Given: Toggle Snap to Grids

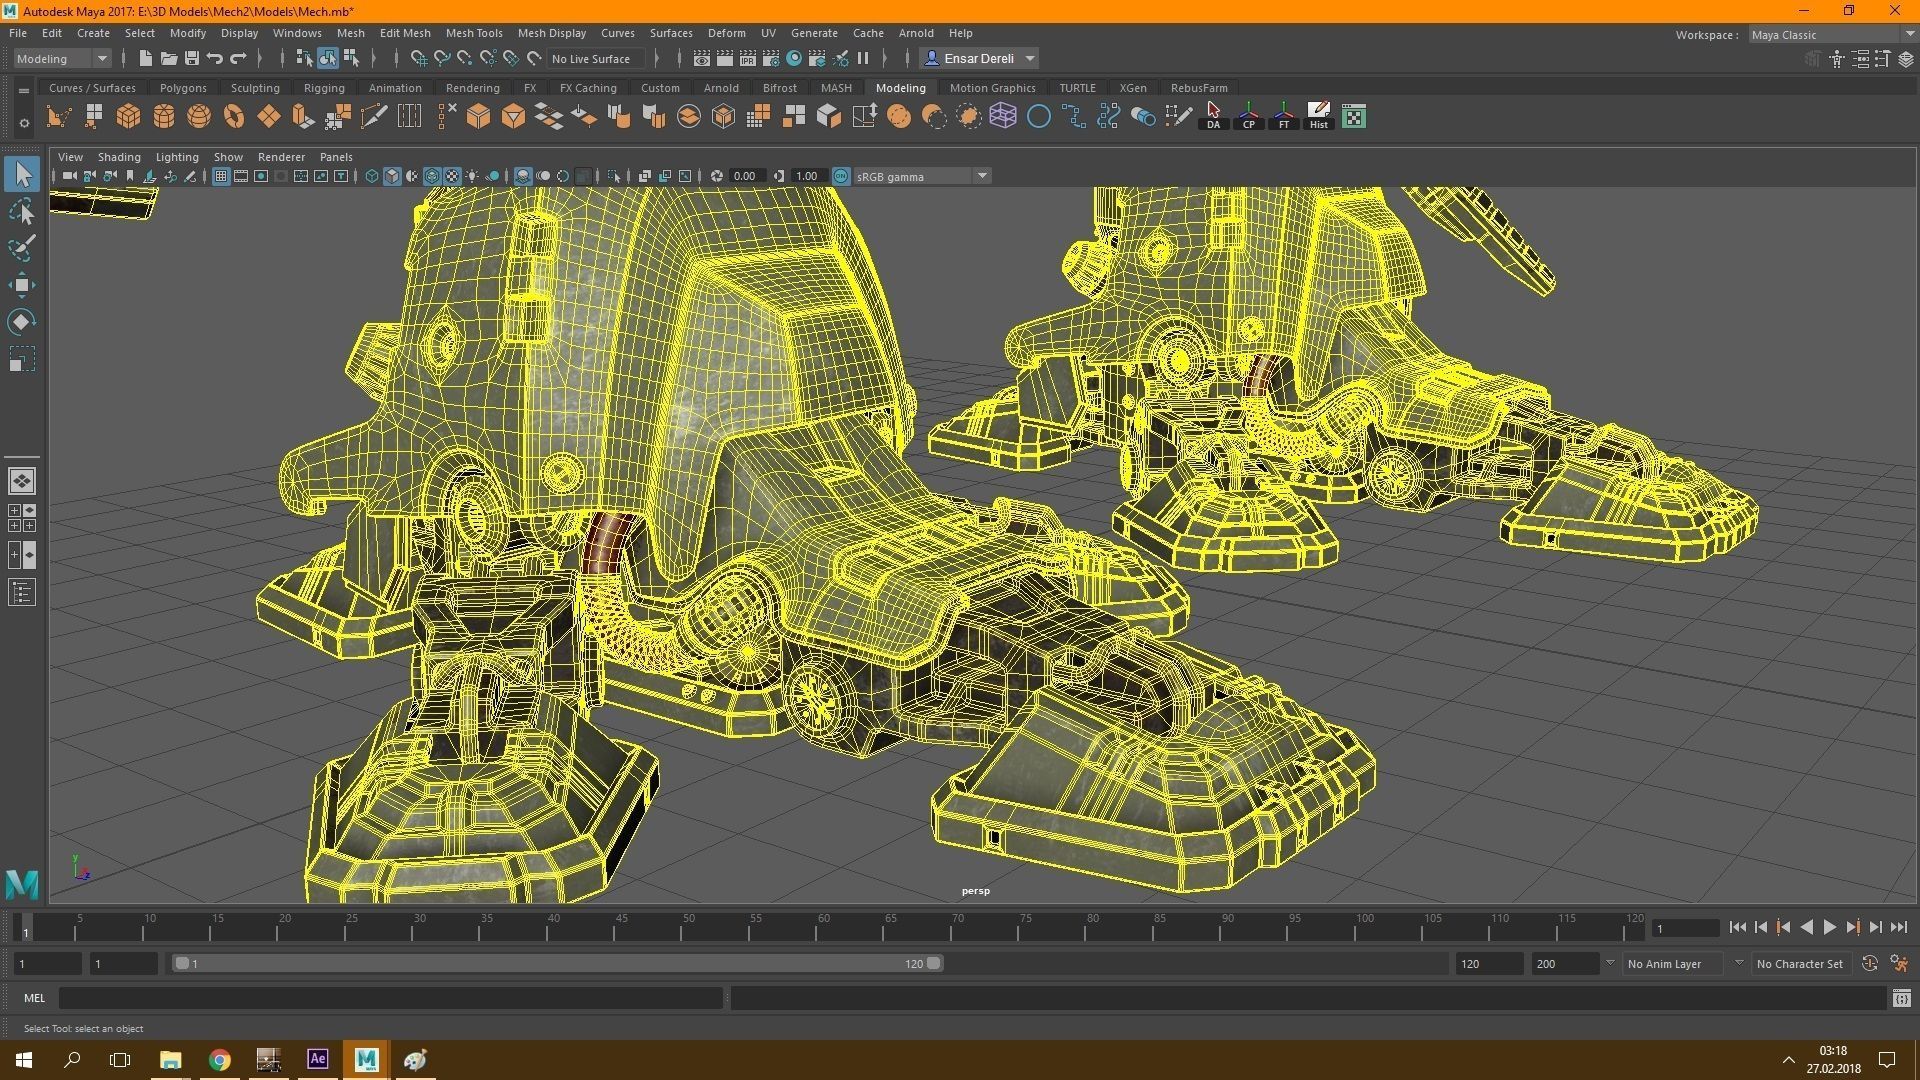Looking at the screenshot, I should tap(419, 58).
